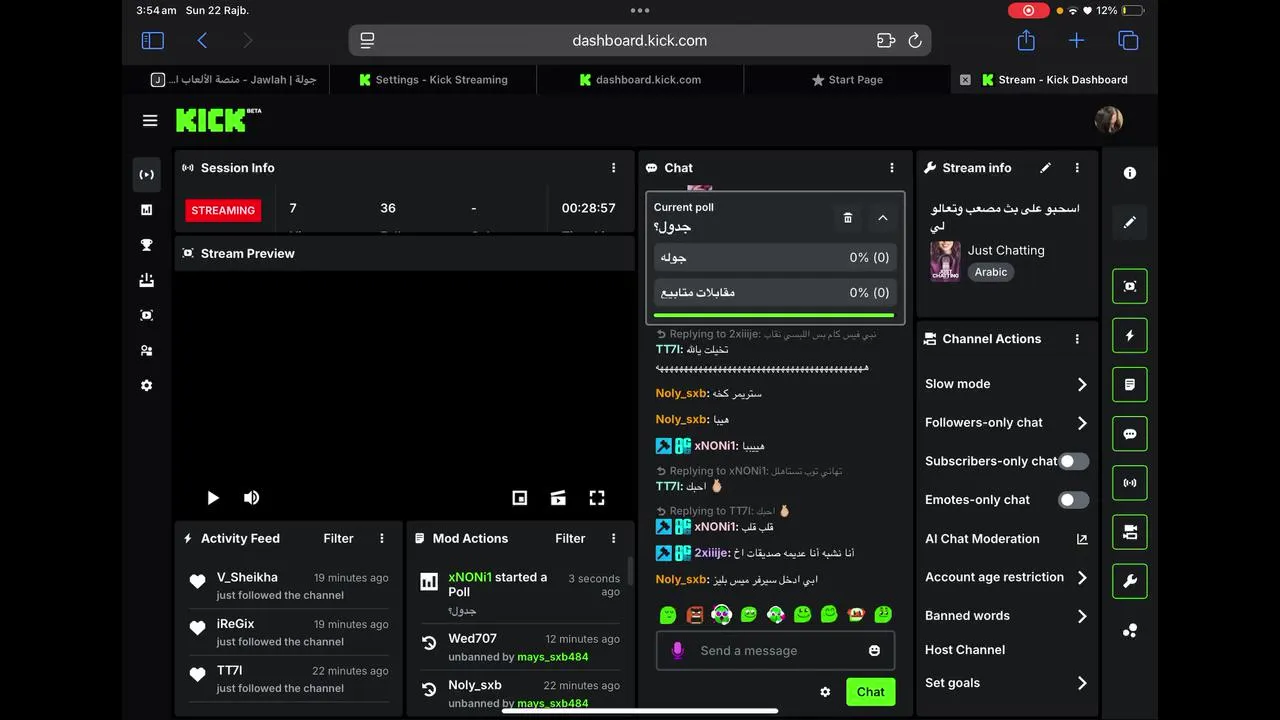This screenshot has width=1280, height=720.
Task: Click the red STREAMING status badge
Action: coord(223,210)
